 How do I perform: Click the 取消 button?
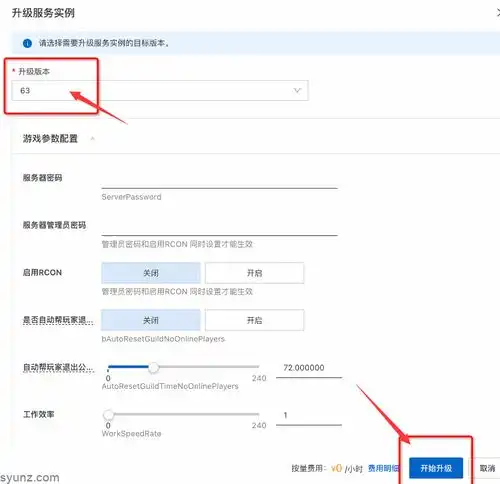pyautogui.click(x=487, y=468)
